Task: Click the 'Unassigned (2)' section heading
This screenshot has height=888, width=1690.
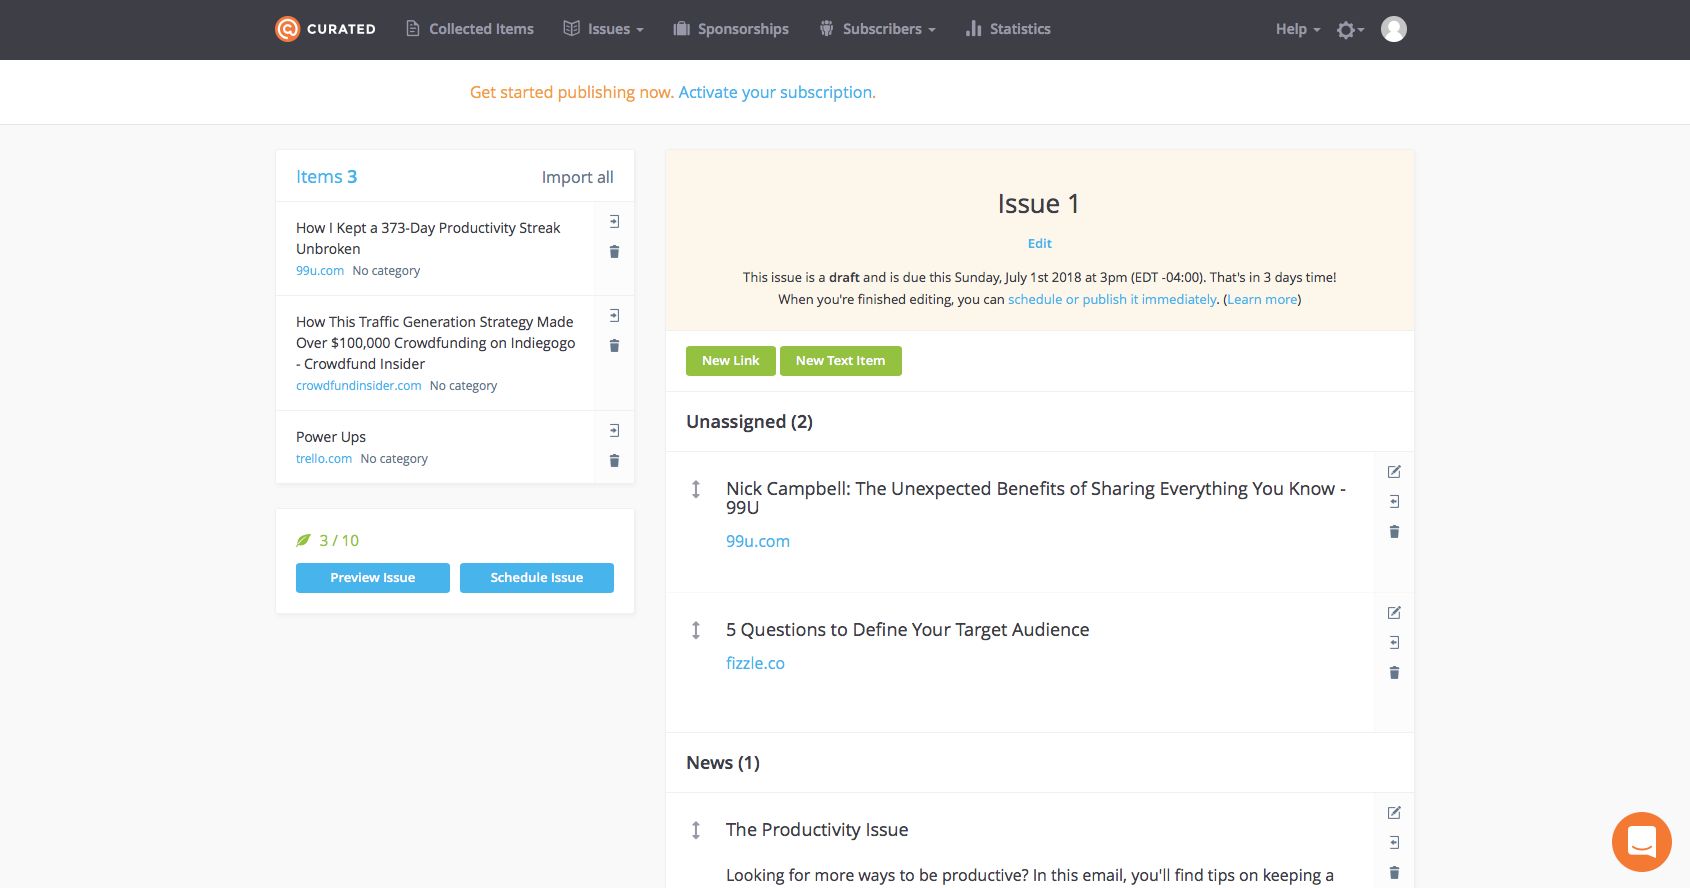Action: click(x=749, y=422)
